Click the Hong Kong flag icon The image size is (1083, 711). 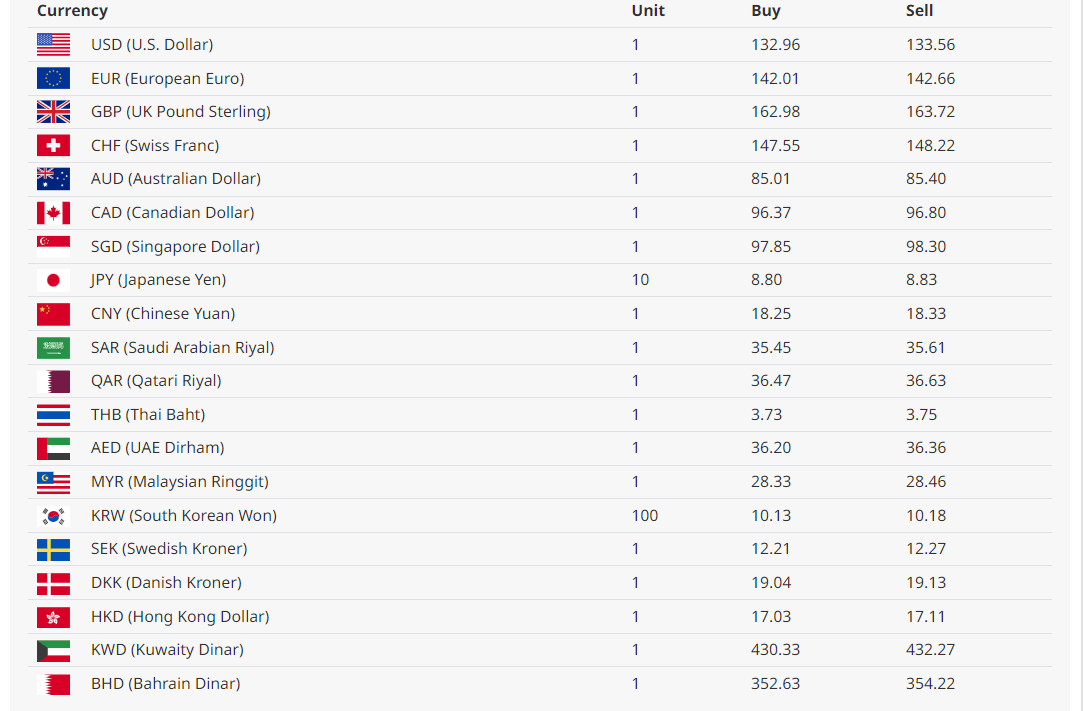(53, 616)
